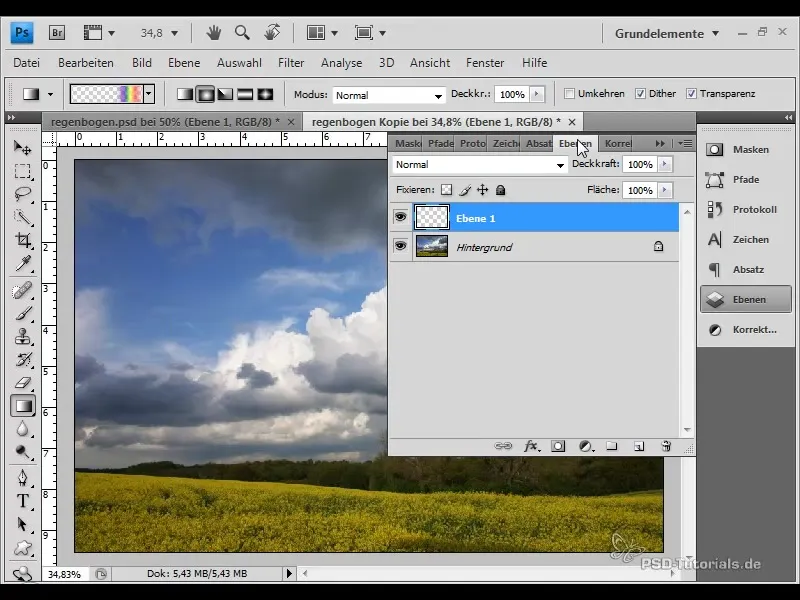
Task: Click the Hand tool in application bar
Action: point(214,33)
